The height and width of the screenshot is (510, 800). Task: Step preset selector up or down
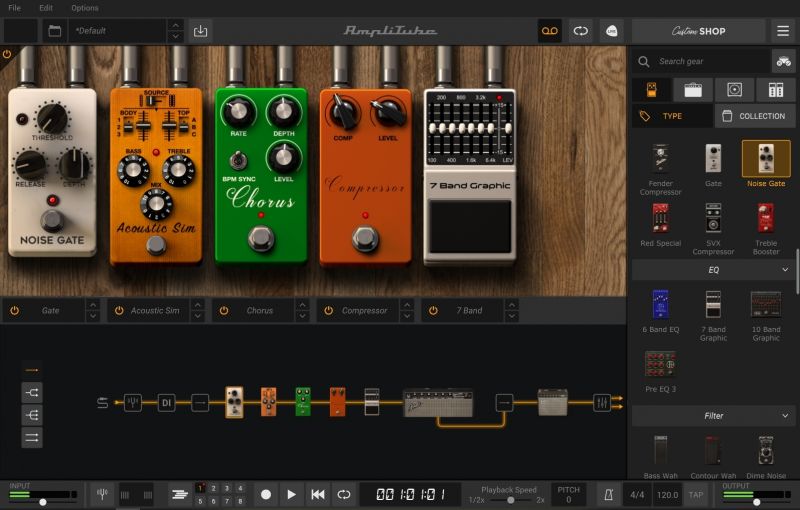pos(176,31)
